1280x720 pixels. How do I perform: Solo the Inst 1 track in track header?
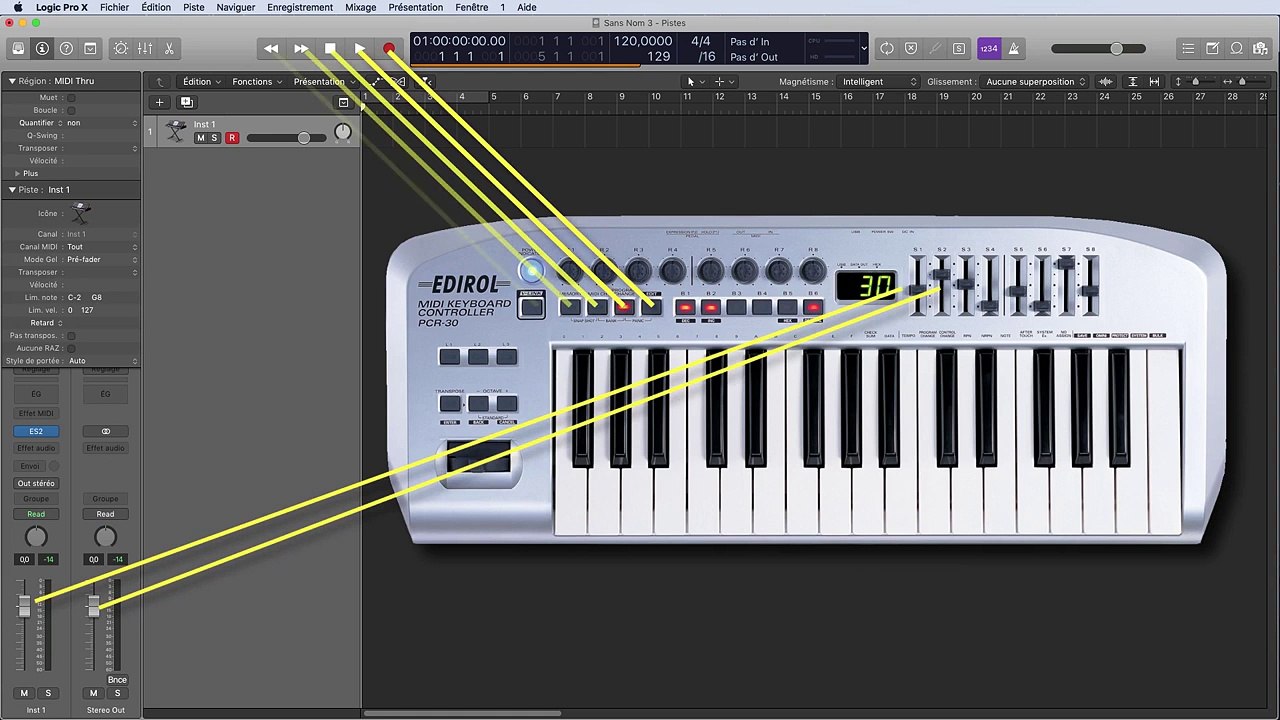pyautogui.click(x=213, y=138)
